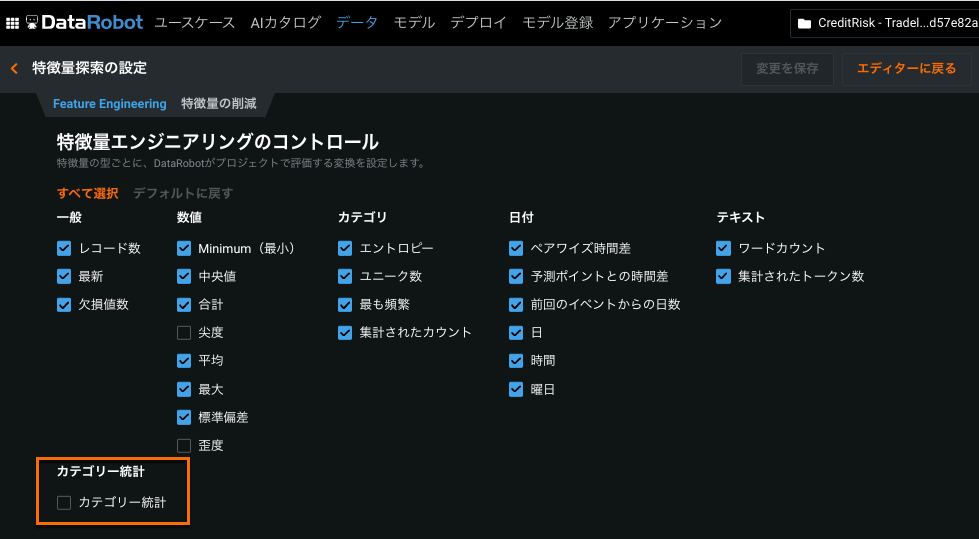
Task: Enable the カテゴリー統計 checkbox
Action: coord(64,503)
